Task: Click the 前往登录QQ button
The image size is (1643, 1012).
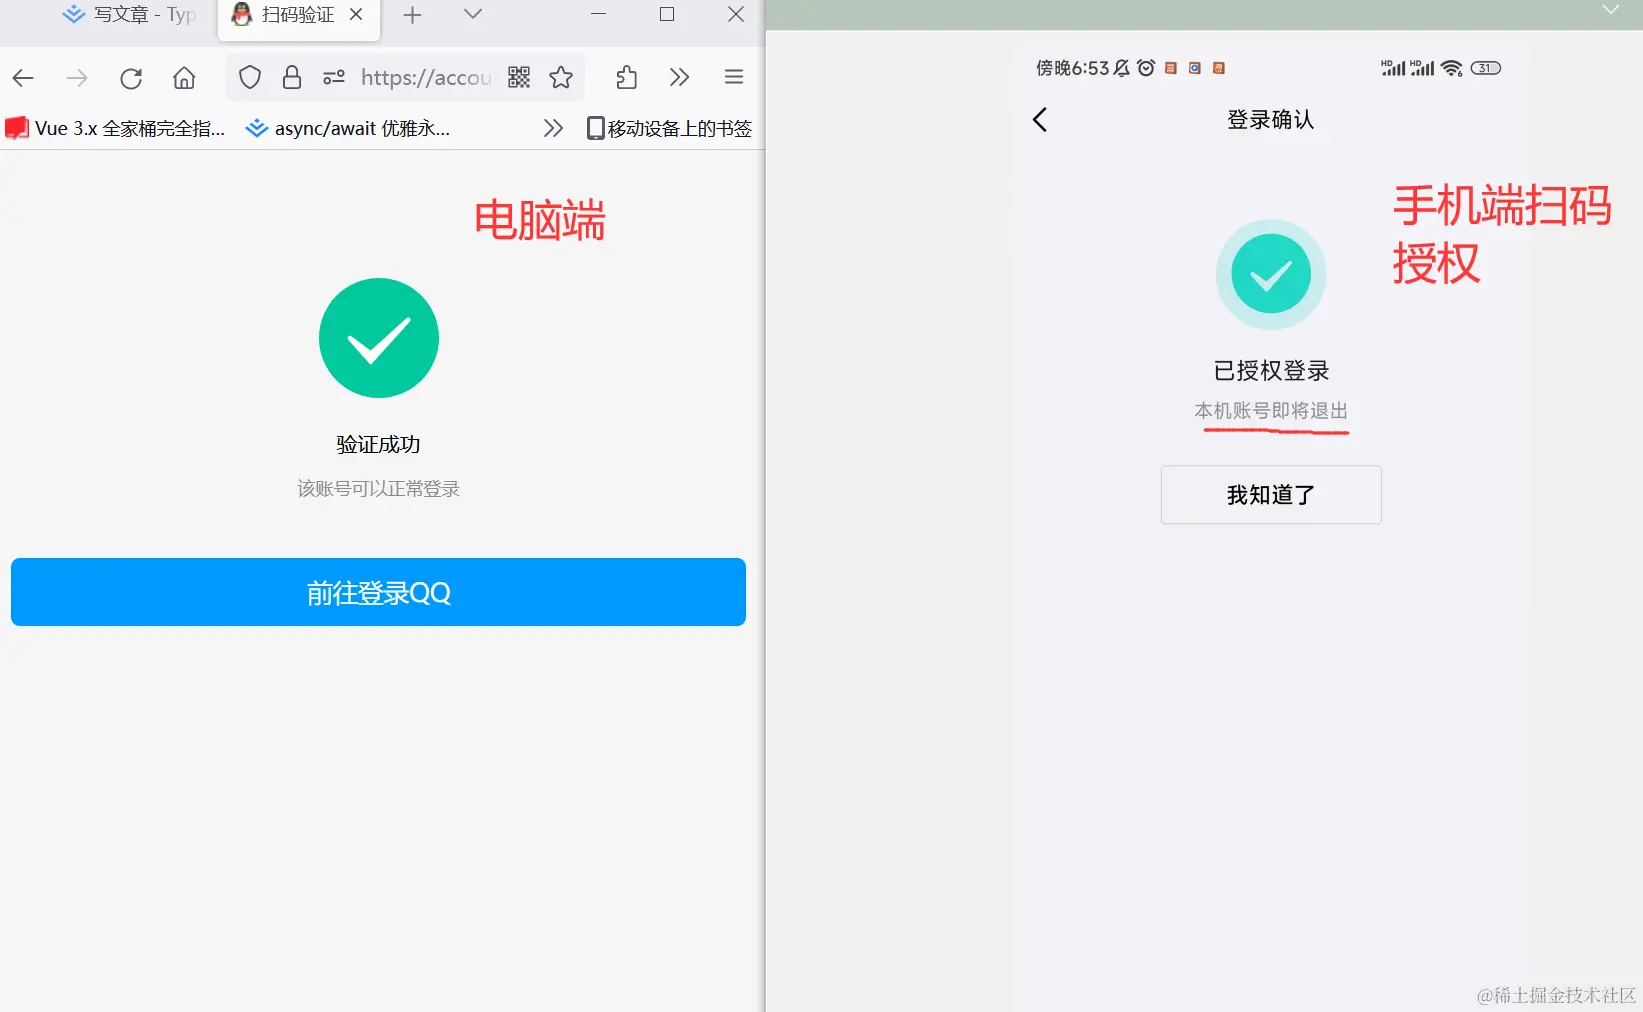Action: point(378,592)
